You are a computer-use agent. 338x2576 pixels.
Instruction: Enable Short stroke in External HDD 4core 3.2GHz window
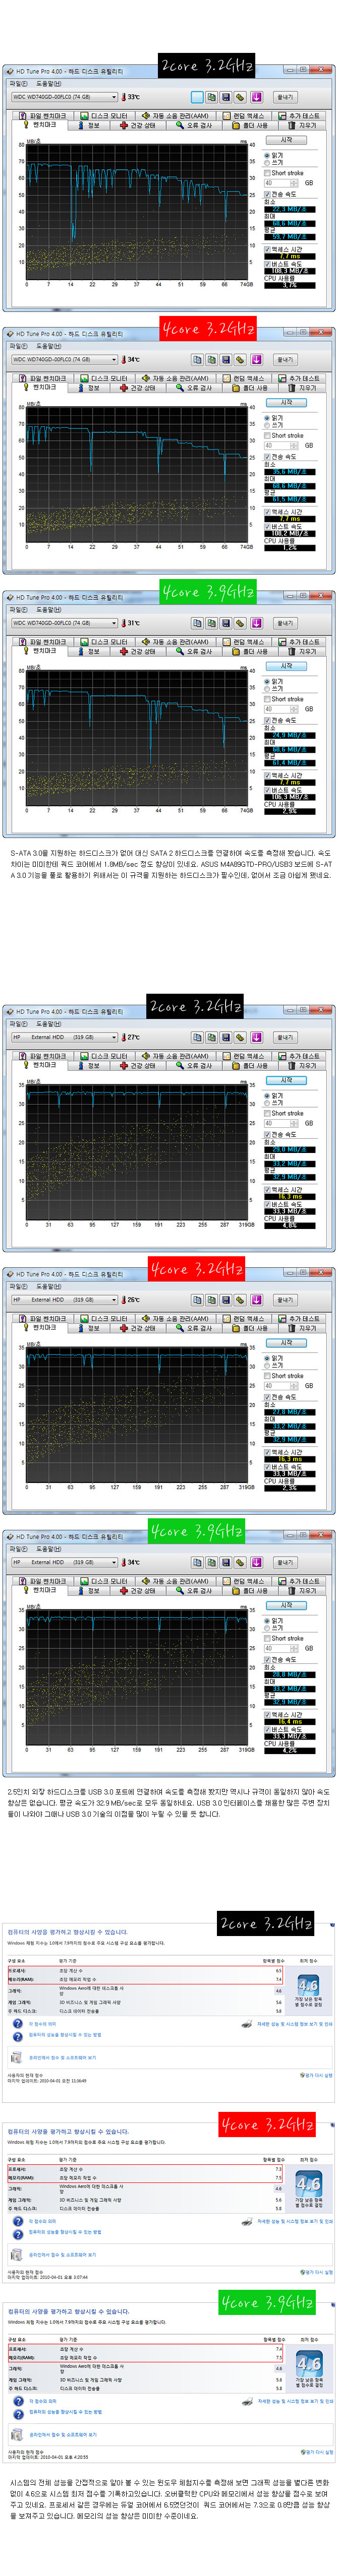[284, 1376]
